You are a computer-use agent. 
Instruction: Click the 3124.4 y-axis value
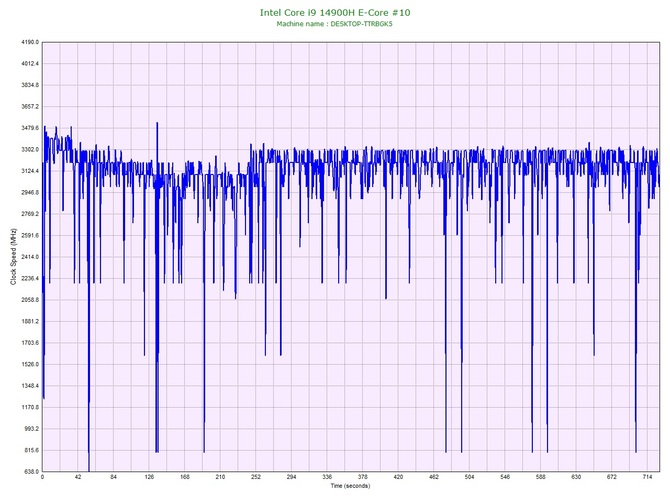(30, 171)
